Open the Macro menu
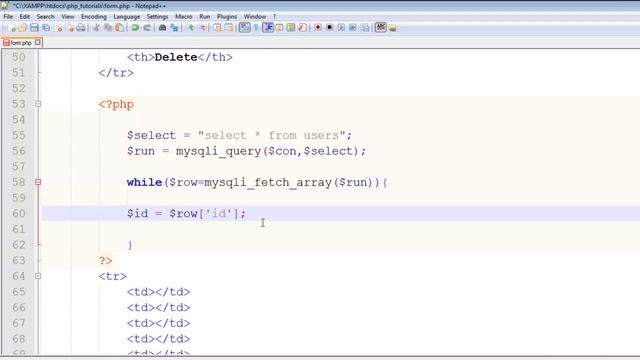This screenshot has height=360, width=640. tap(184, 17)
